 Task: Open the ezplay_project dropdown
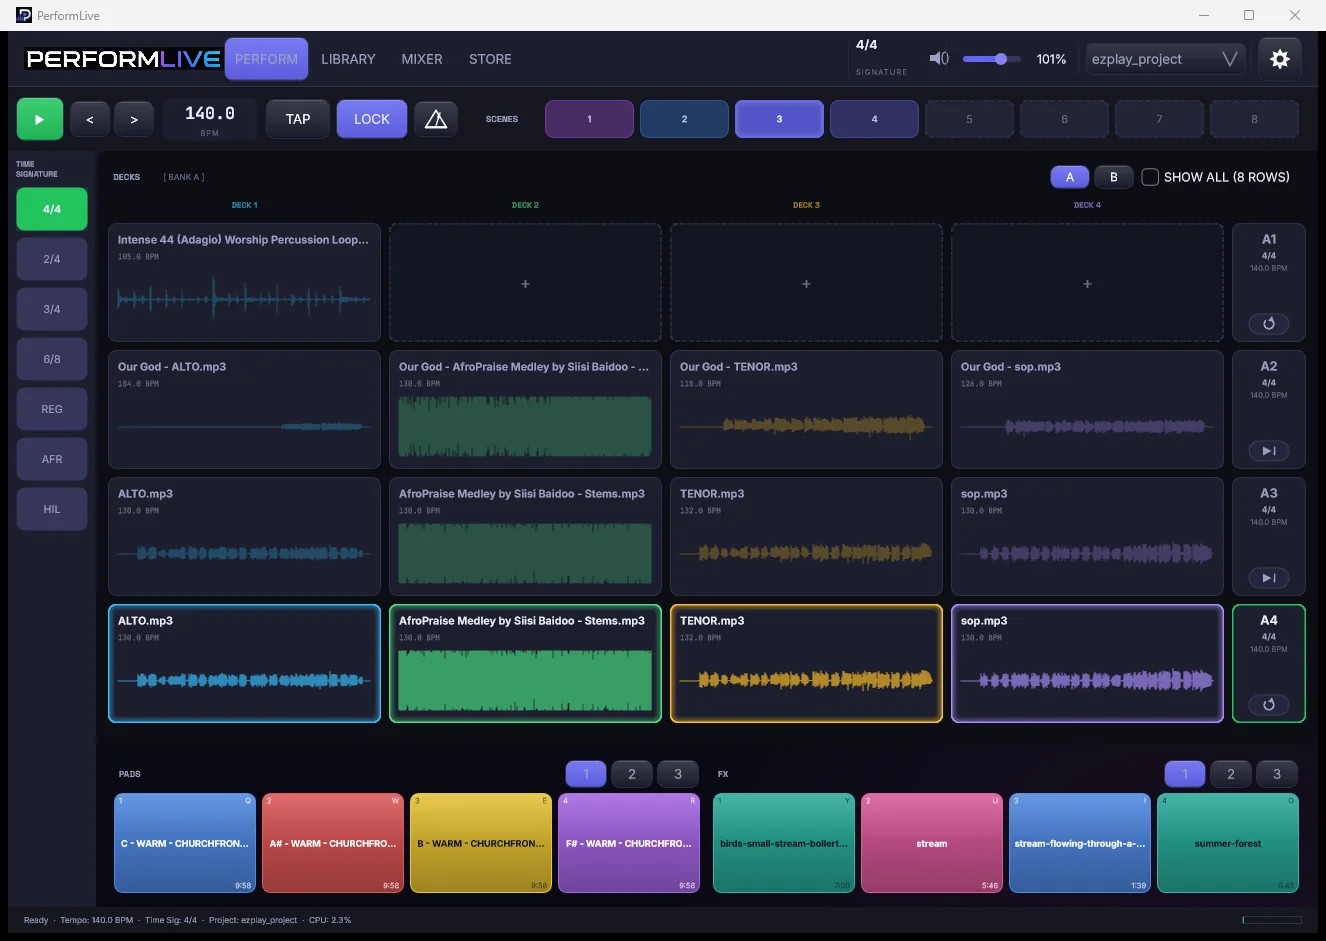(1165, 59)
